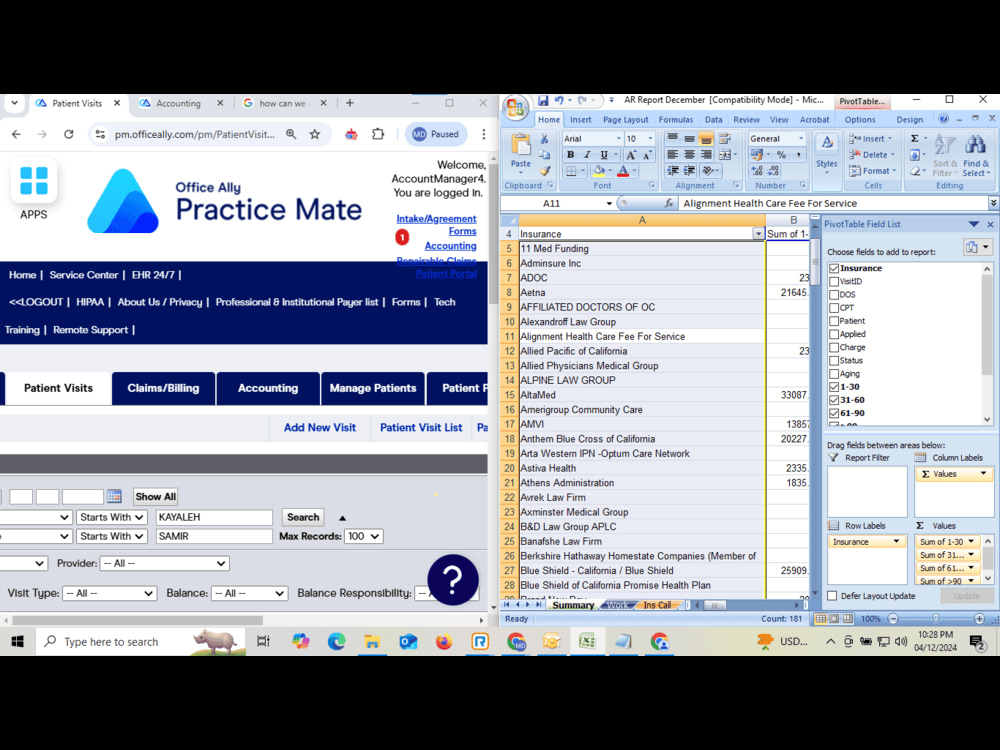Toggle Italic formatting in Excel
Viewport: 1000px width, 750px height.
(x=587, y=154)
